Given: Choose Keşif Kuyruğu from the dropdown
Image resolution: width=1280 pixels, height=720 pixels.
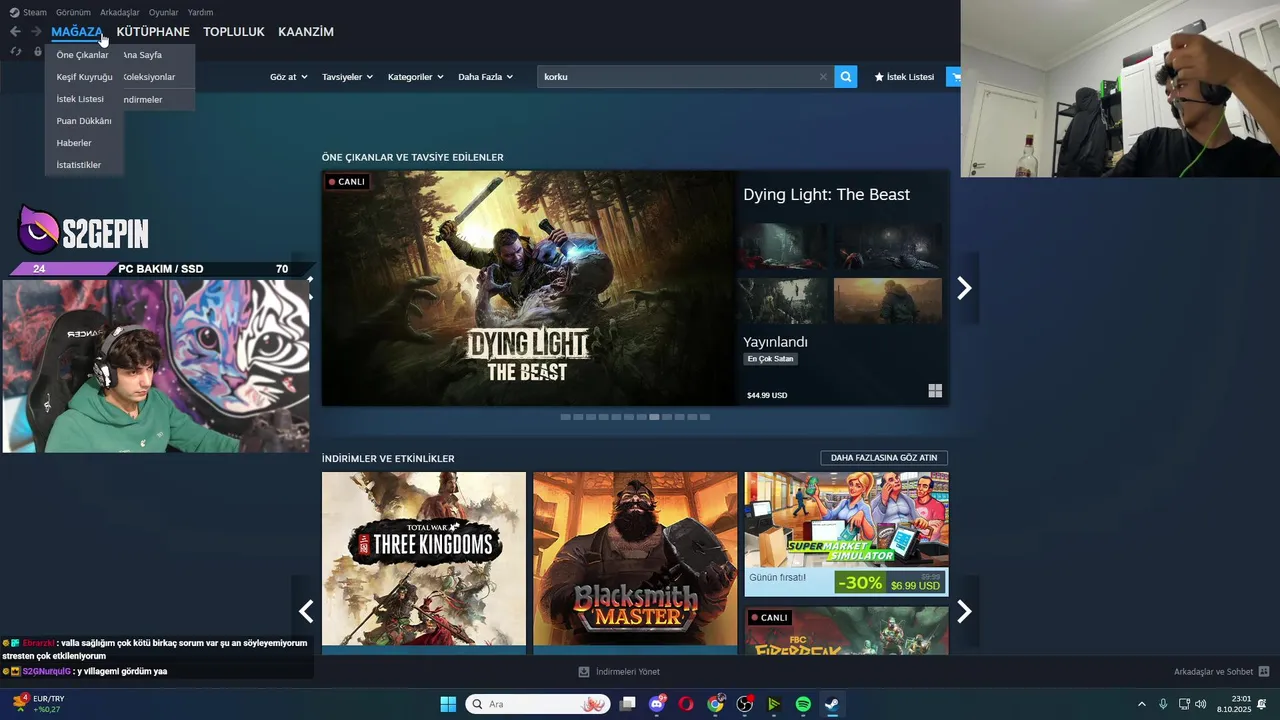Looking at the screenshot, I should tap(84, 77).
